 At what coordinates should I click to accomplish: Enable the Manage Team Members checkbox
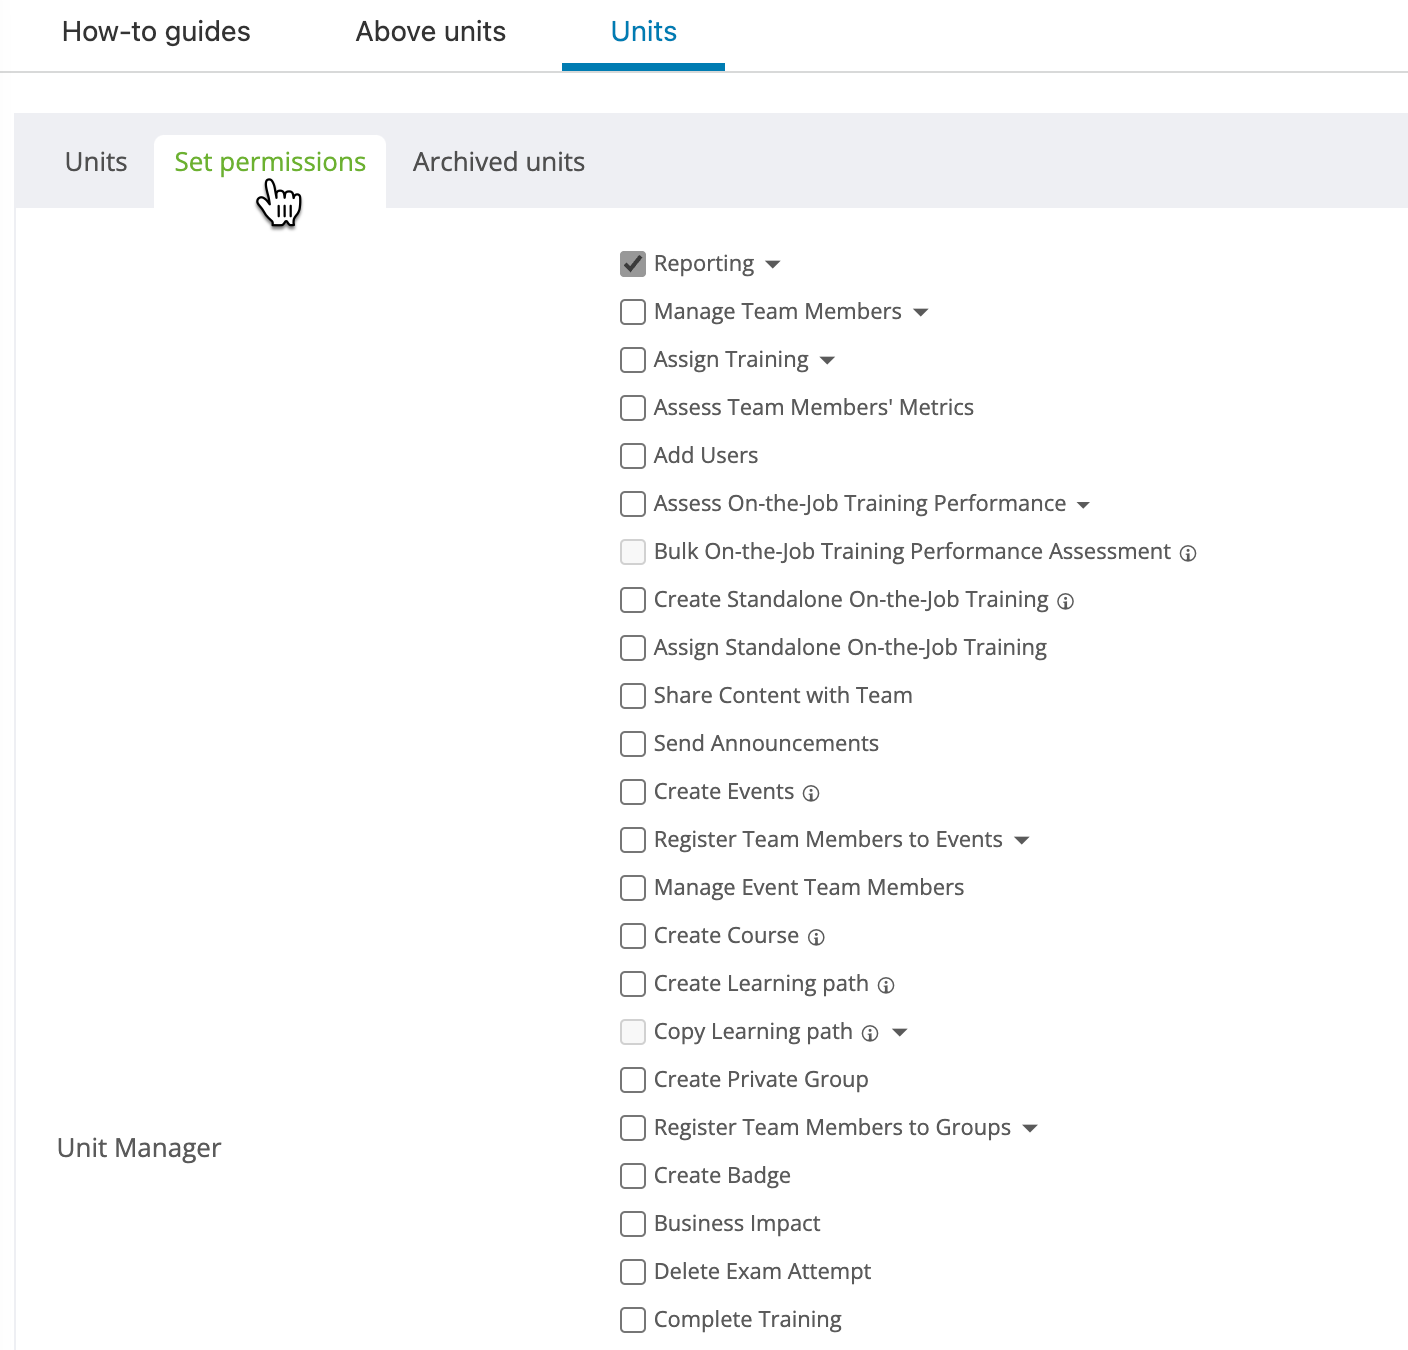[x=633, y=312]
